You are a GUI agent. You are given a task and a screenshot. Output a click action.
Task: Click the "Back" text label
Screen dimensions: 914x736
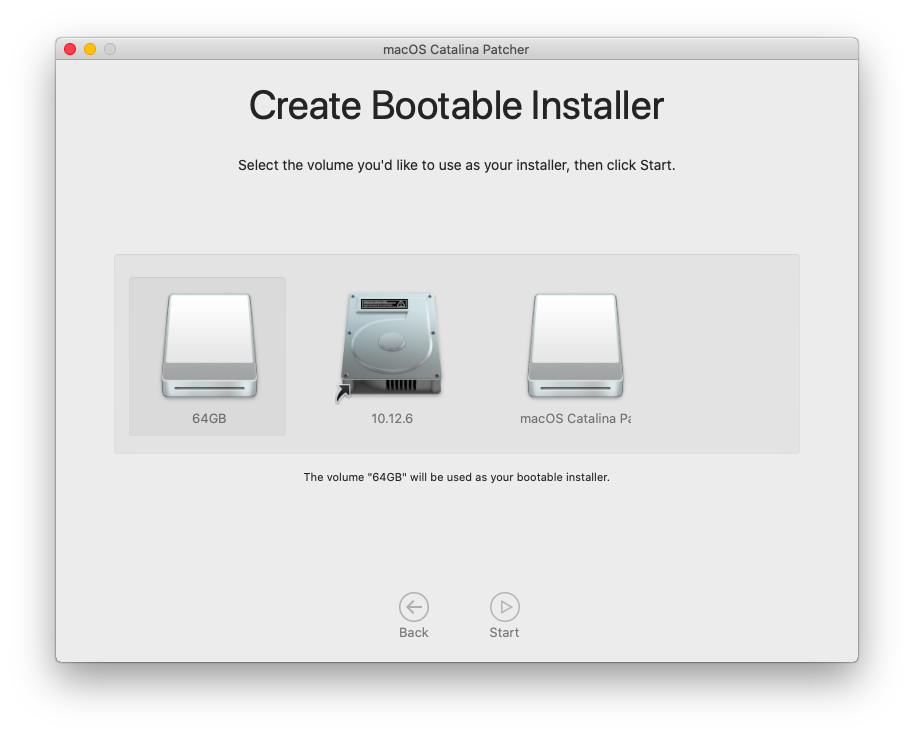[413, 633]
